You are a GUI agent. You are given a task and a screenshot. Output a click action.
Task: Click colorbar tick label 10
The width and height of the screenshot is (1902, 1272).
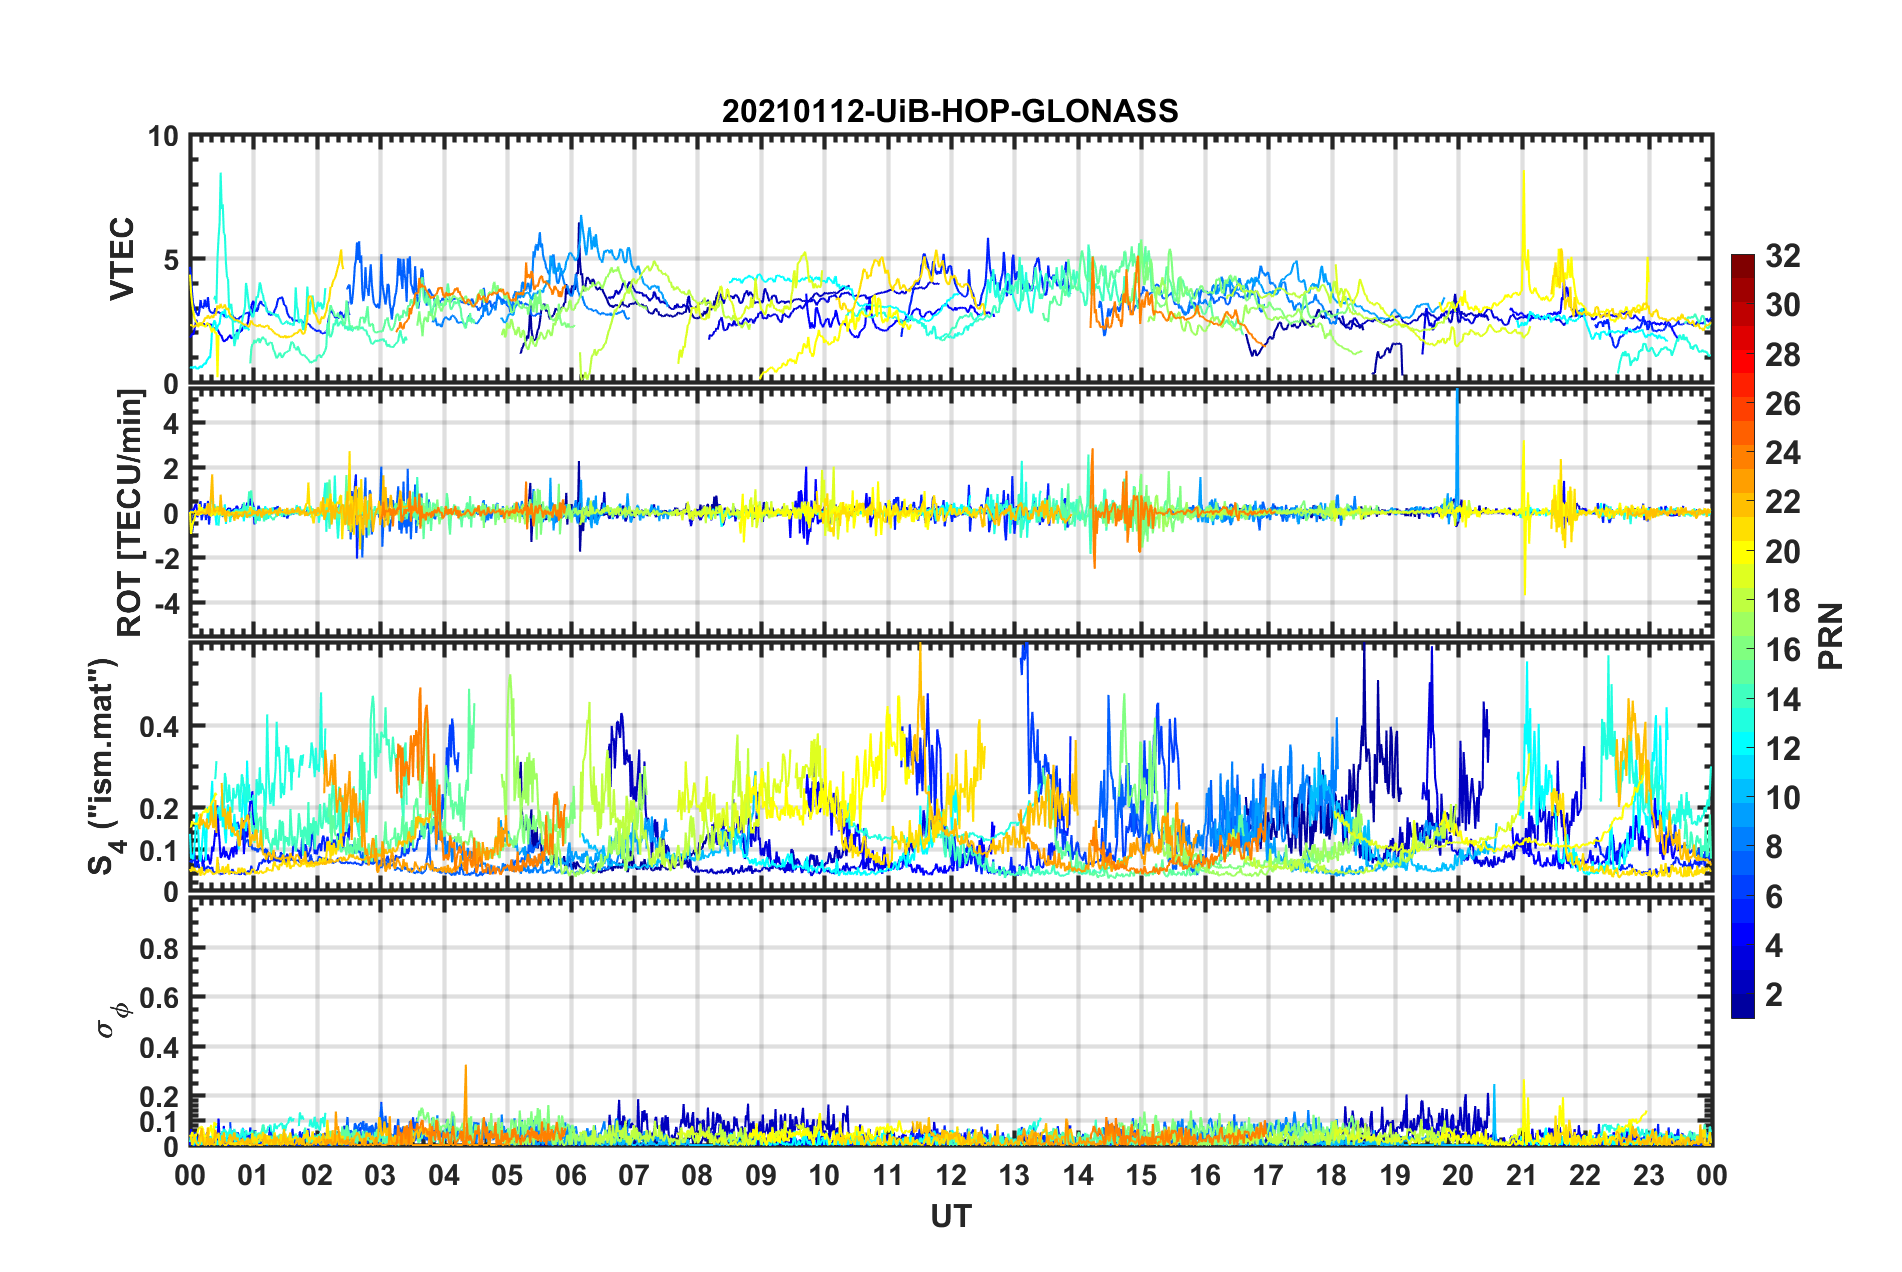click(x=1782, y=798)
